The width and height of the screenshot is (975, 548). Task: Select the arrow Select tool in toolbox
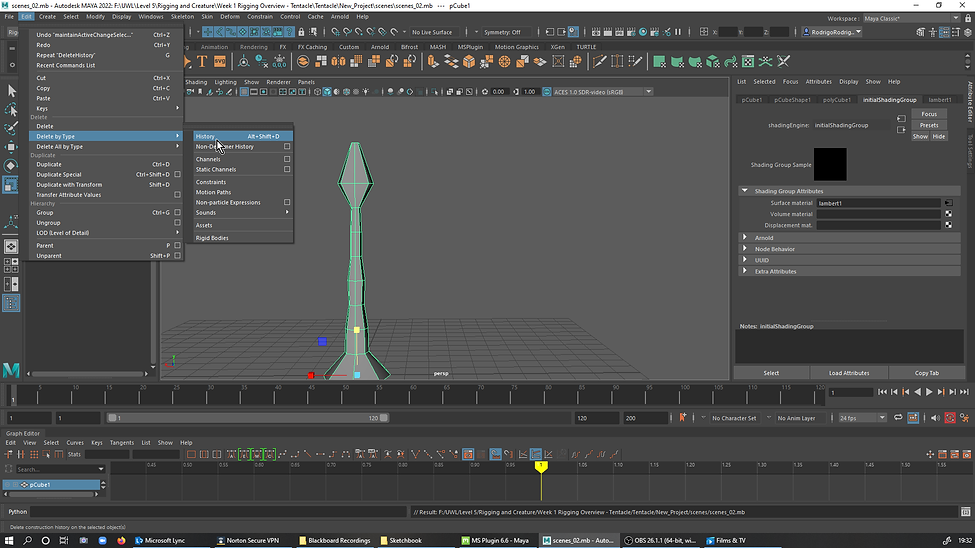coord(11,91)
